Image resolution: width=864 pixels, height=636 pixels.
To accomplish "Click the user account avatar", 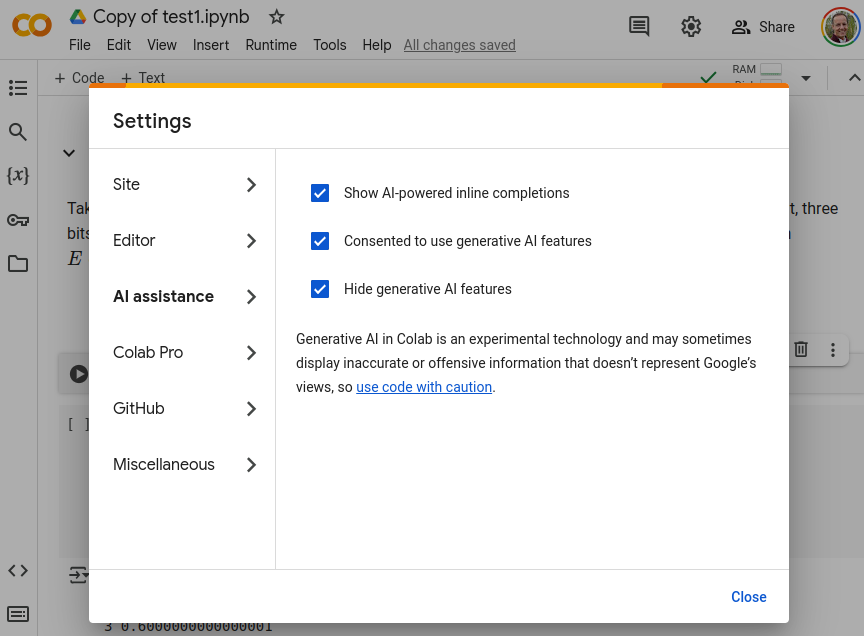I will coord(839,27).
